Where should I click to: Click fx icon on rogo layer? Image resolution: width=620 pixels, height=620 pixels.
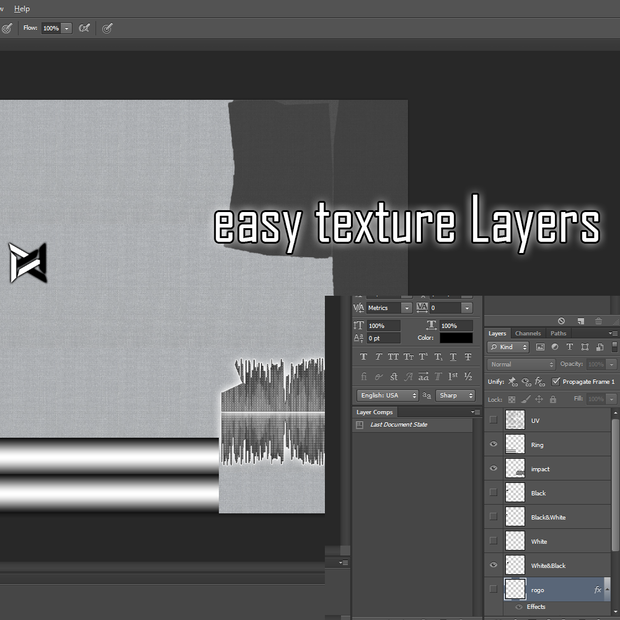coord(597,590)
